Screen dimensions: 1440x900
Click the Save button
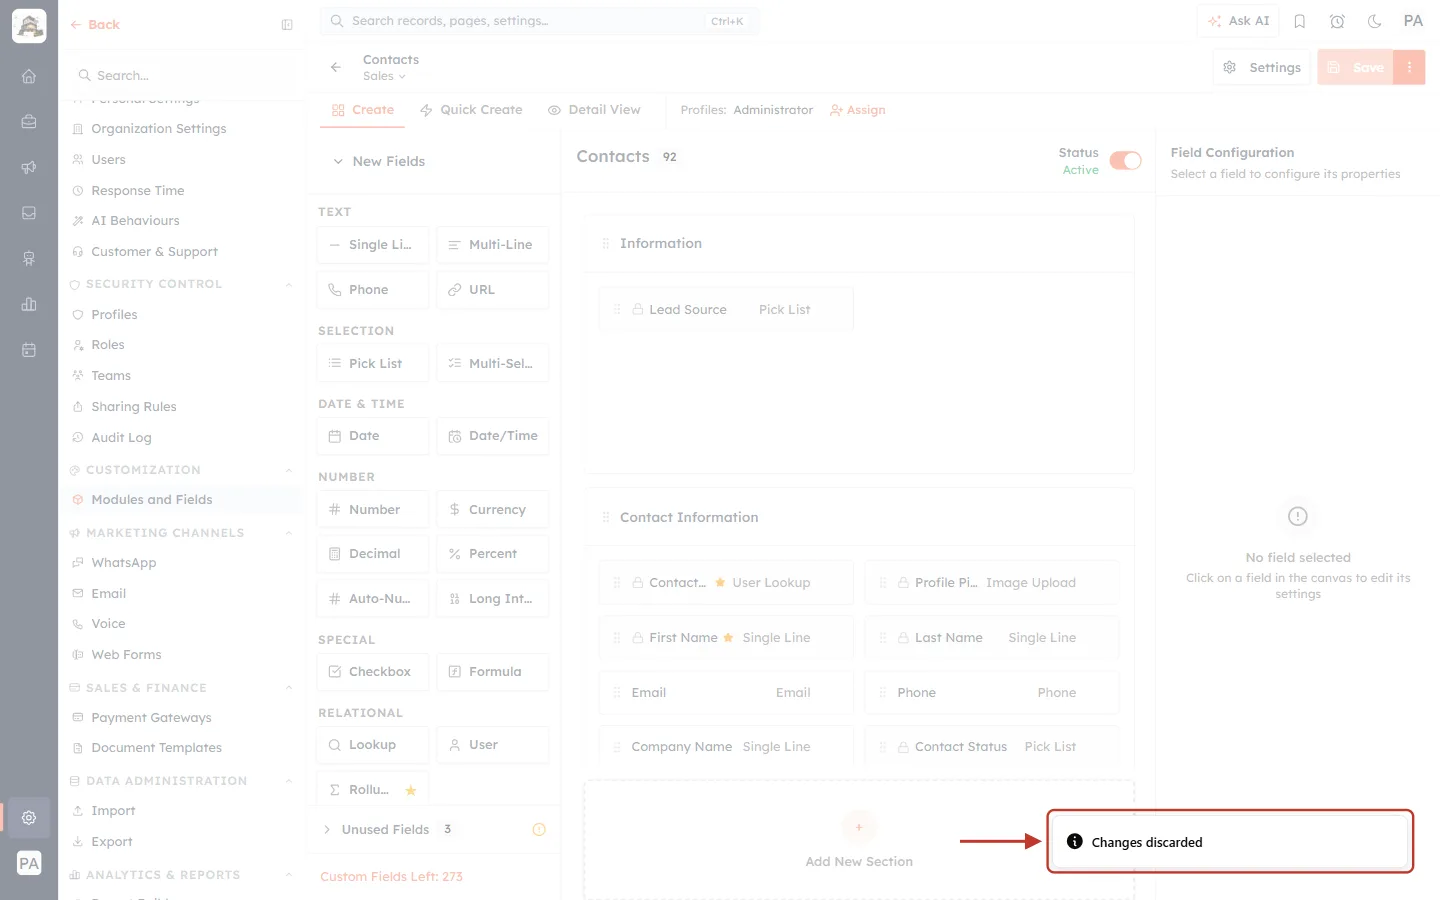coord(1356,67)
